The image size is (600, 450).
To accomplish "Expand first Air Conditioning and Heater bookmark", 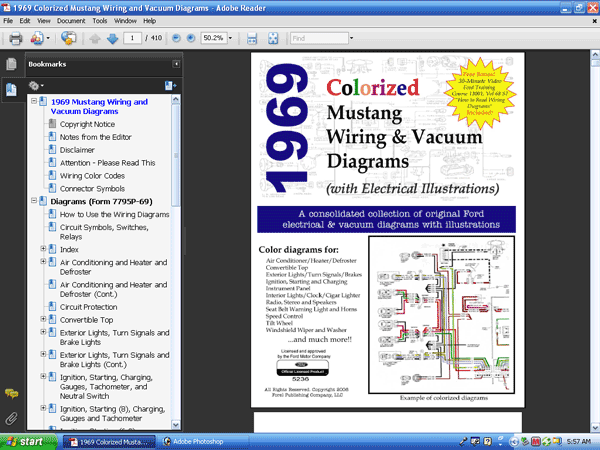I will 43,261.
